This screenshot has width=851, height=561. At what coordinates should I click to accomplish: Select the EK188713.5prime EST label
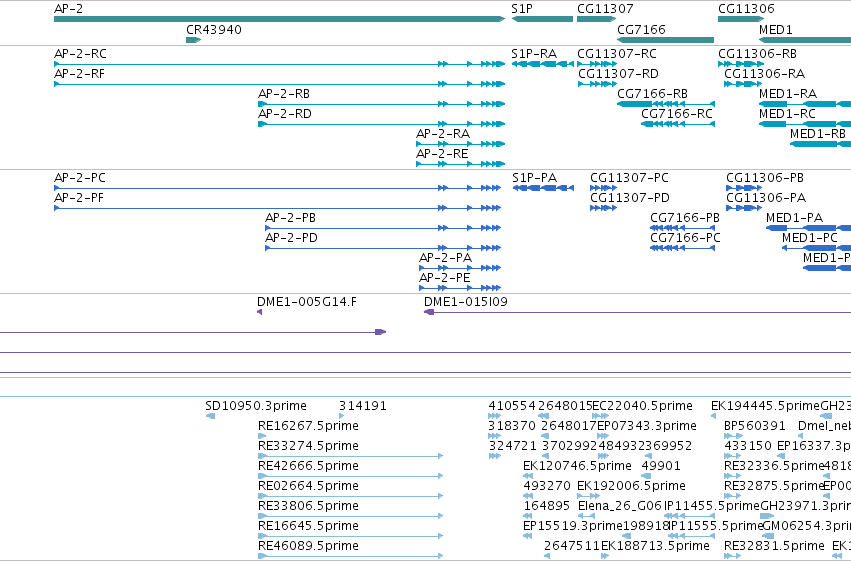(x=655, y=546)
